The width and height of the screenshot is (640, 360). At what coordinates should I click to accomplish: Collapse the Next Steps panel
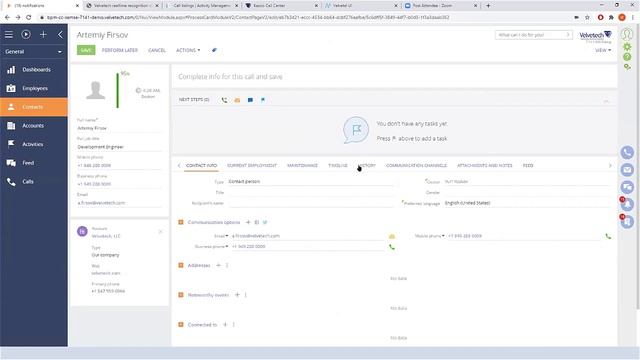[x=607, y=100]
